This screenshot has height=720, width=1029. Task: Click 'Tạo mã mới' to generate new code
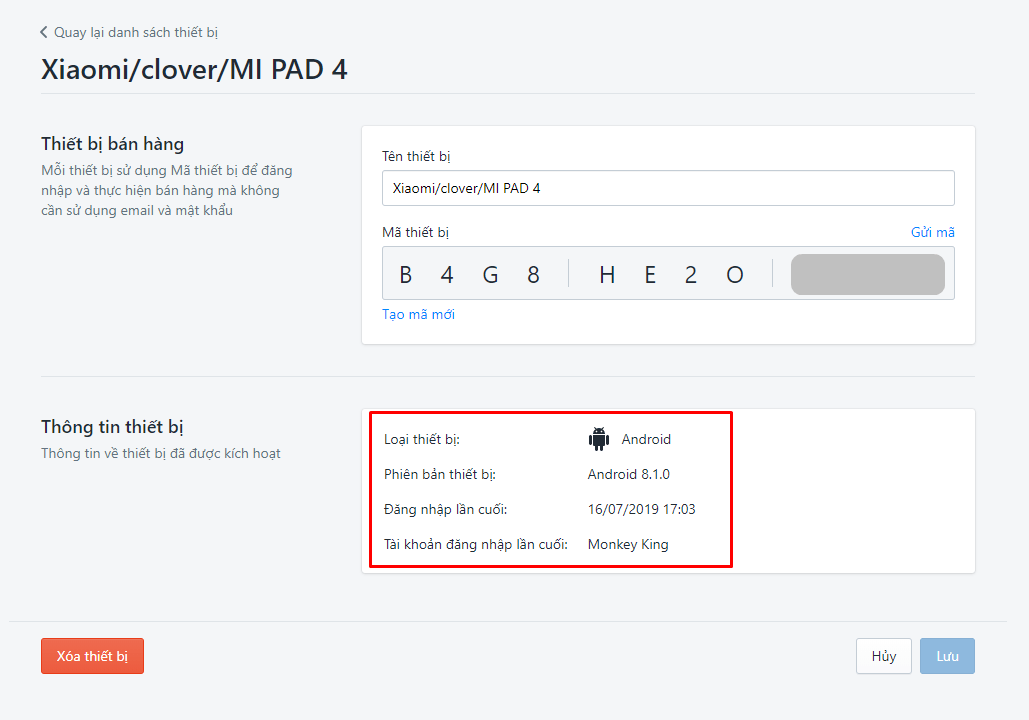[418, 314]
